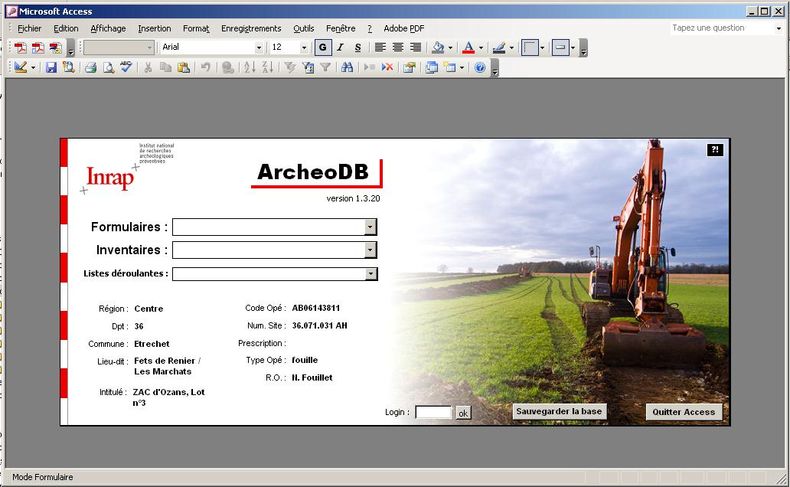Sort ascending with the A-Z icon
The width and height of the screenshot is (790, 487).
pos(249,67)
